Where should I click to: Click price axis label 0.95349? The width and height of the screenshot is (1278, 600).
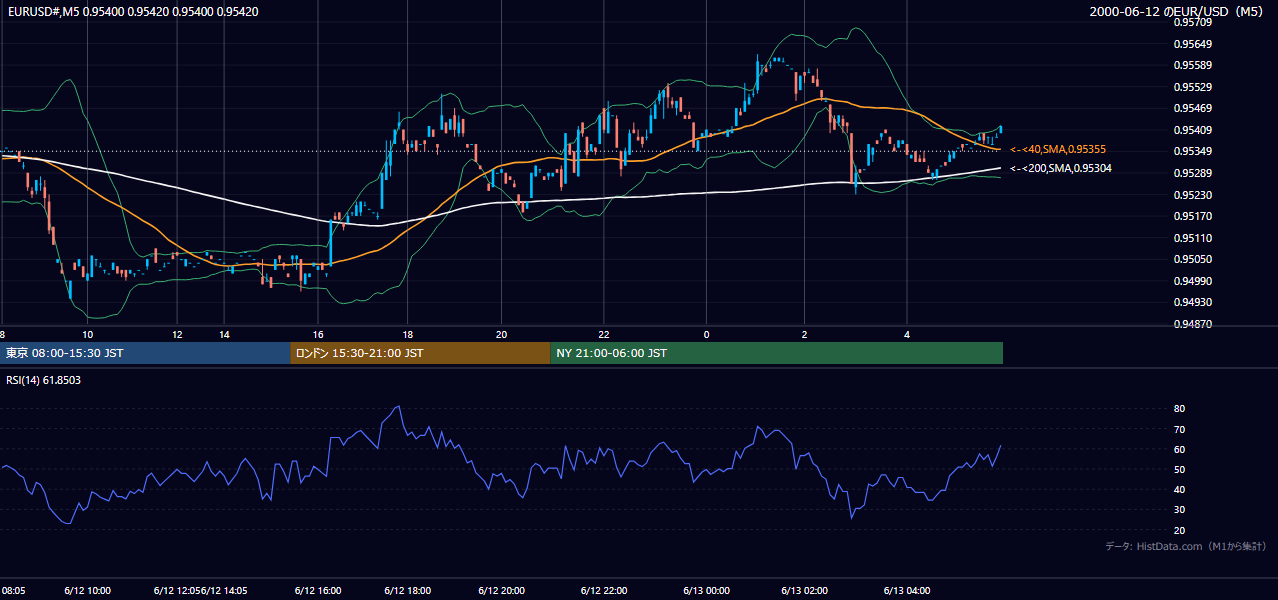tap(1193, 151)
